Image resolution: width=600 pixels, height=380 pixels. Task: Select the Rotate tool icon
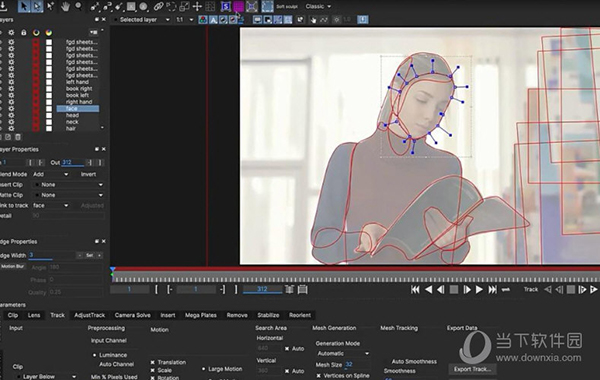point(171,7)
